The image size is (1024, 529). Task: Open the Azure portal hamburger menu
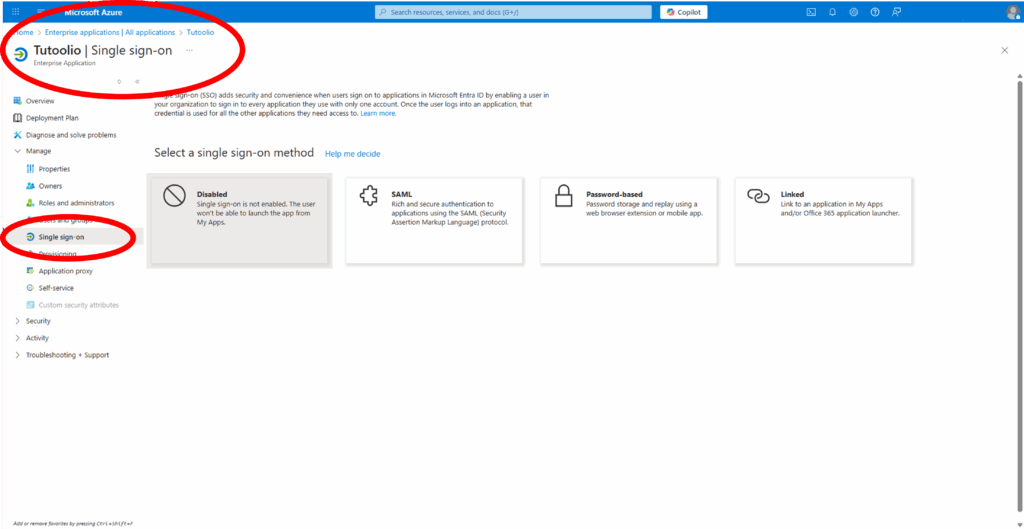click(x=15, y=12)
